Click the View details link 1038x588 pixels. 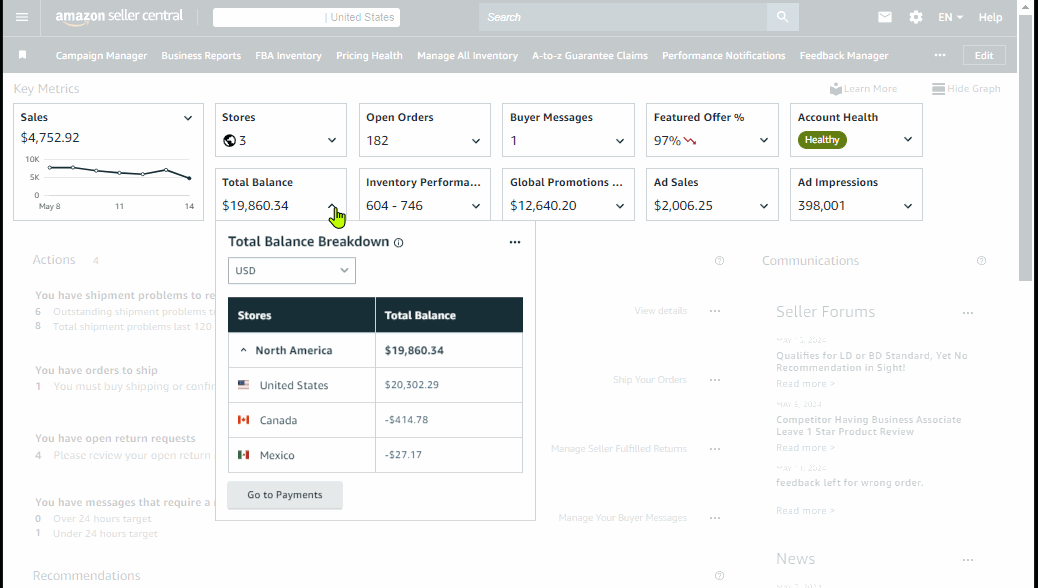[x=660, y=311]
